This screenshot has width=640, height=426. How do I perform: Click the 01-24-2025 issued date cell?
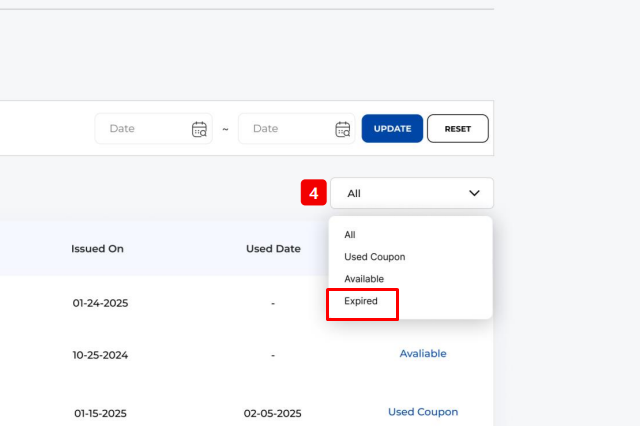(x=101, y=303)
